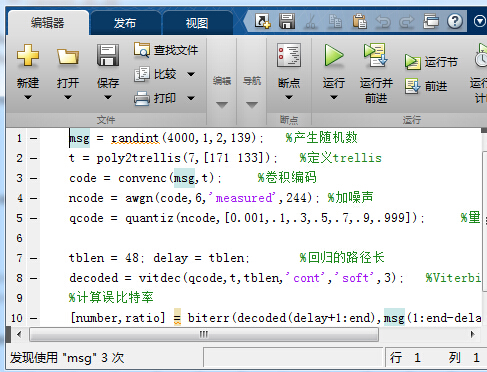This screenshot has width=487, height=372.
Task: Click 'poly2trellis' in line 2
Action: click(x=139, y=158)
